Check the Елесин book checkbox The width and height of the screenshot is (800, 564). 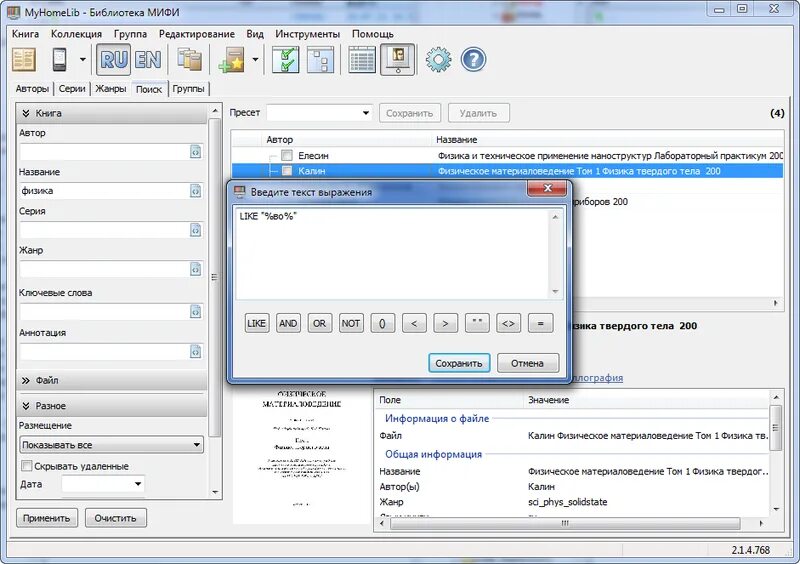click(x=287, y=156)
